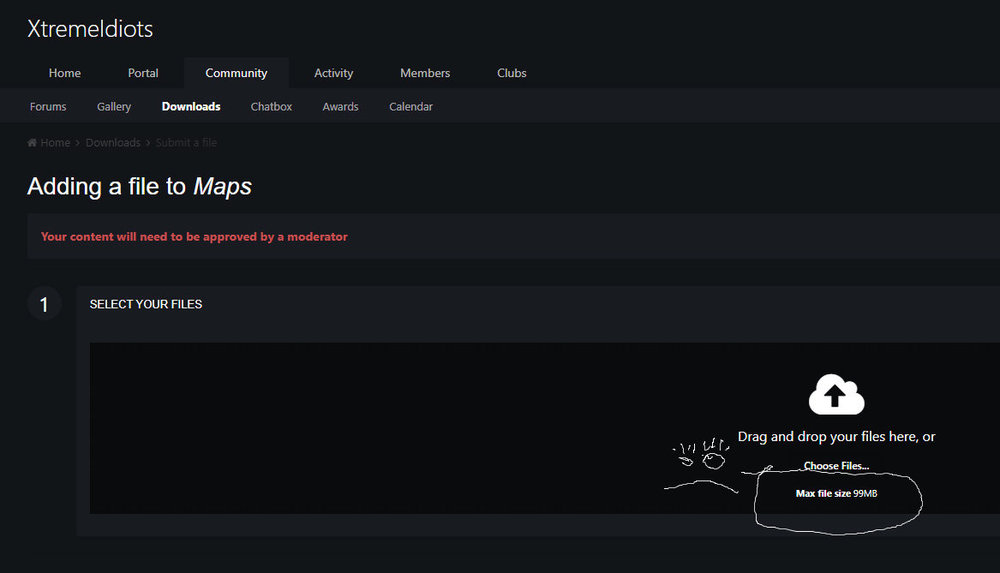Click the step 1 circle badge
Image resolution: width=1000 pixels, height=573 pixels.
44,304
